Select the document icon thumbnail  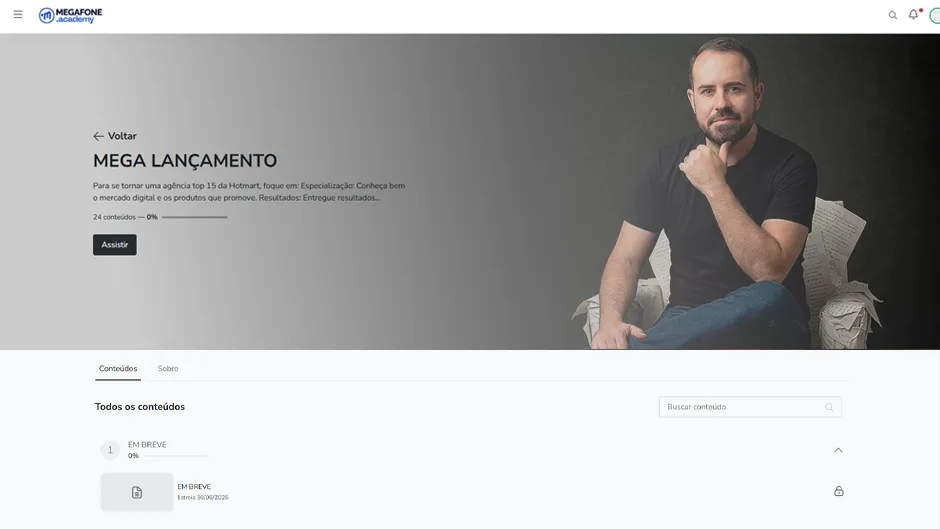[137, 492]
